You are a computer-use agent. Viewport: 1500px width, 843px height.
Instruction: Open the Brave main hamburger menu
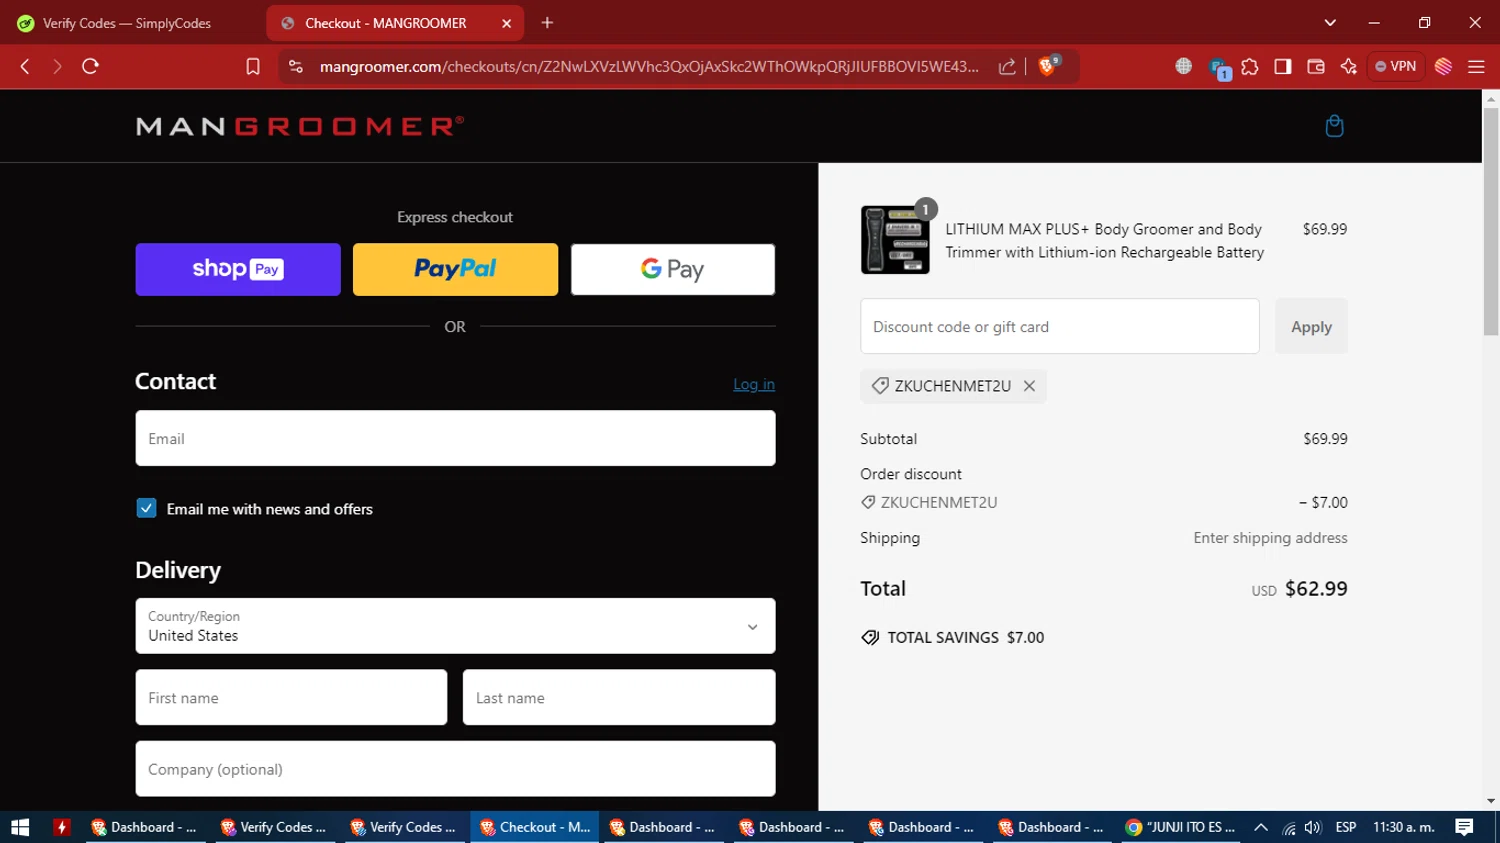pyautogui.click(x=1476, y=66)
